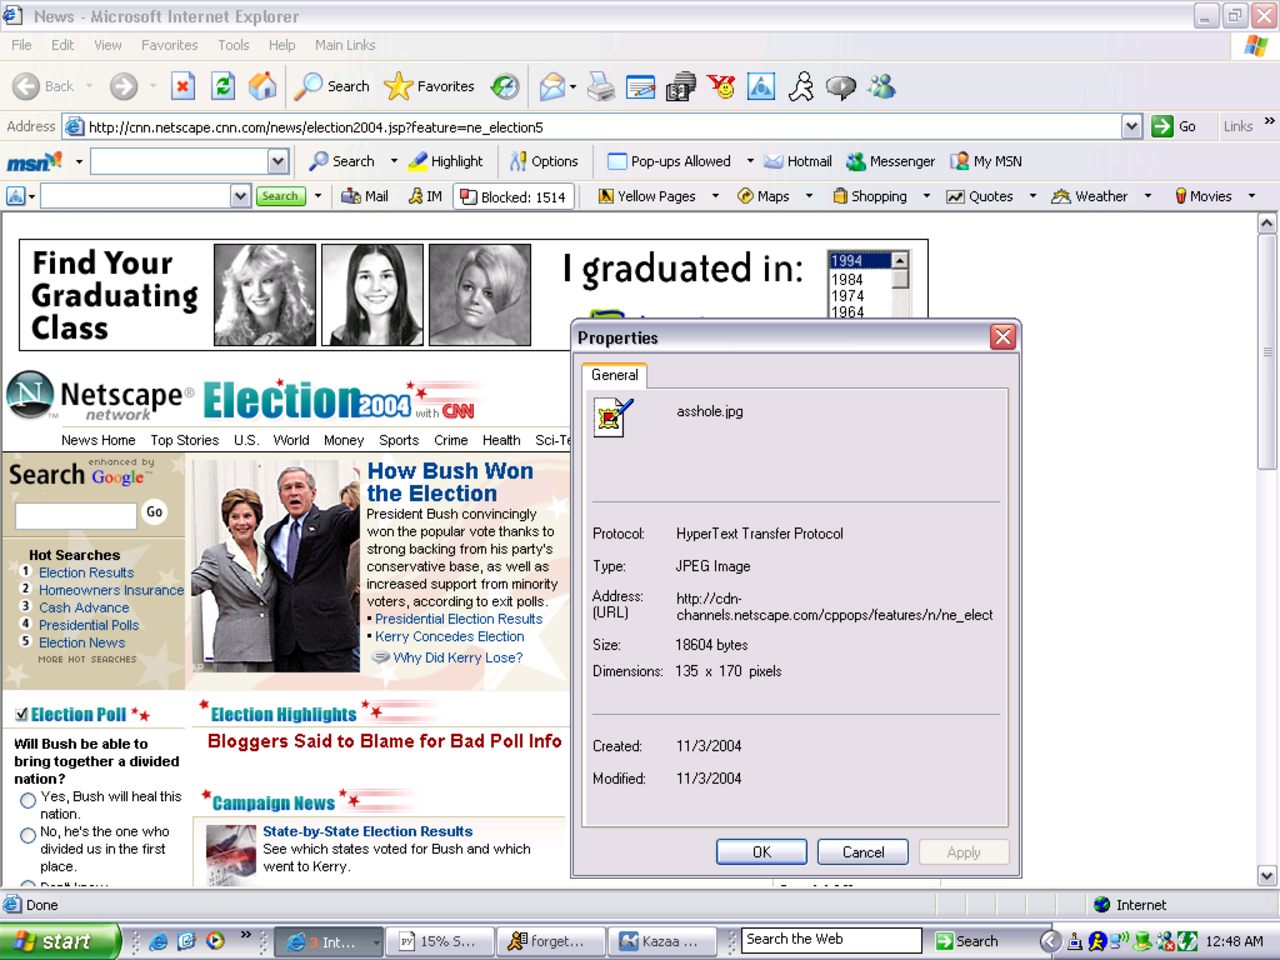Click Cancel in the Properties dialog
1280x960 pixels.
coord(863,852)
